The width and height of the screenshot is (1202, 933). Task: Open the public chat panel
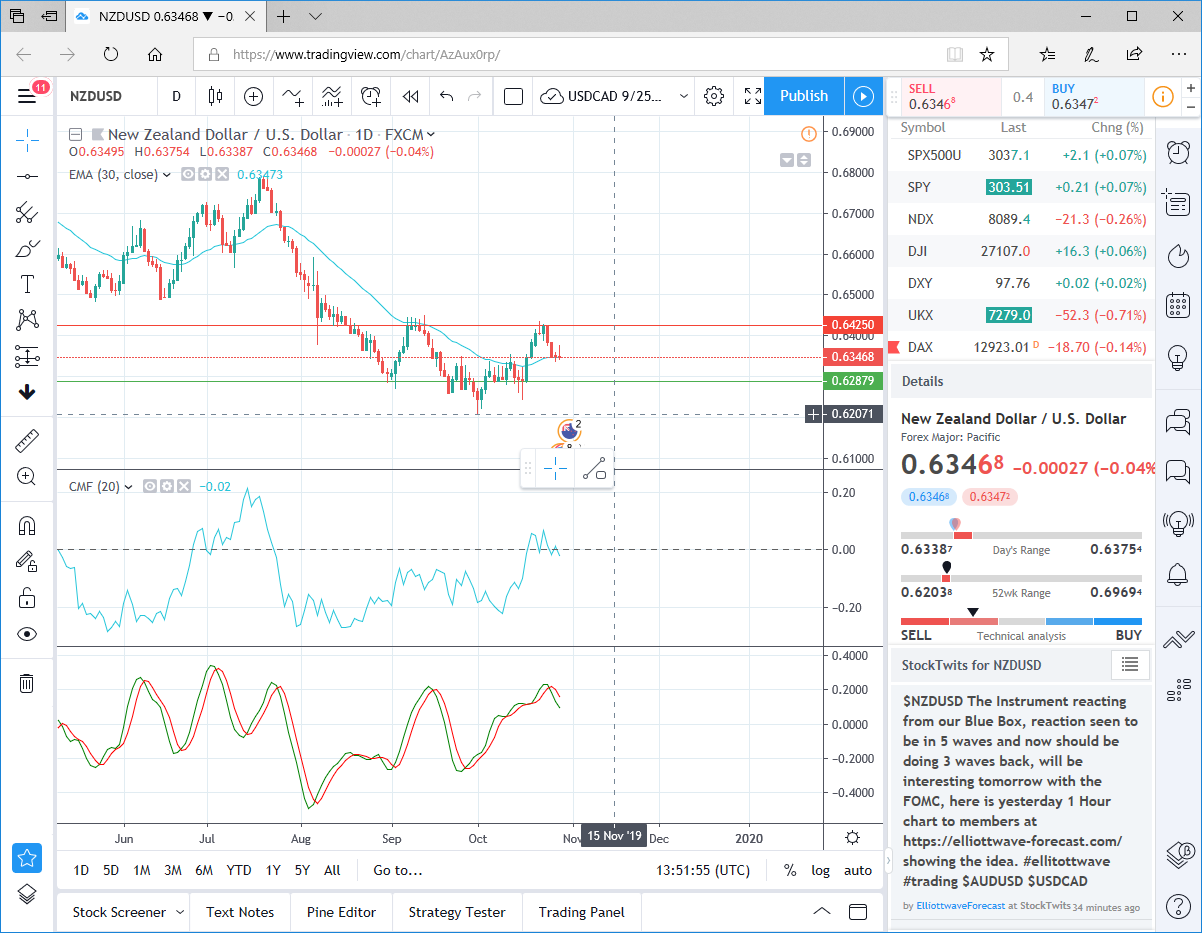click(x=1178, y=421)
